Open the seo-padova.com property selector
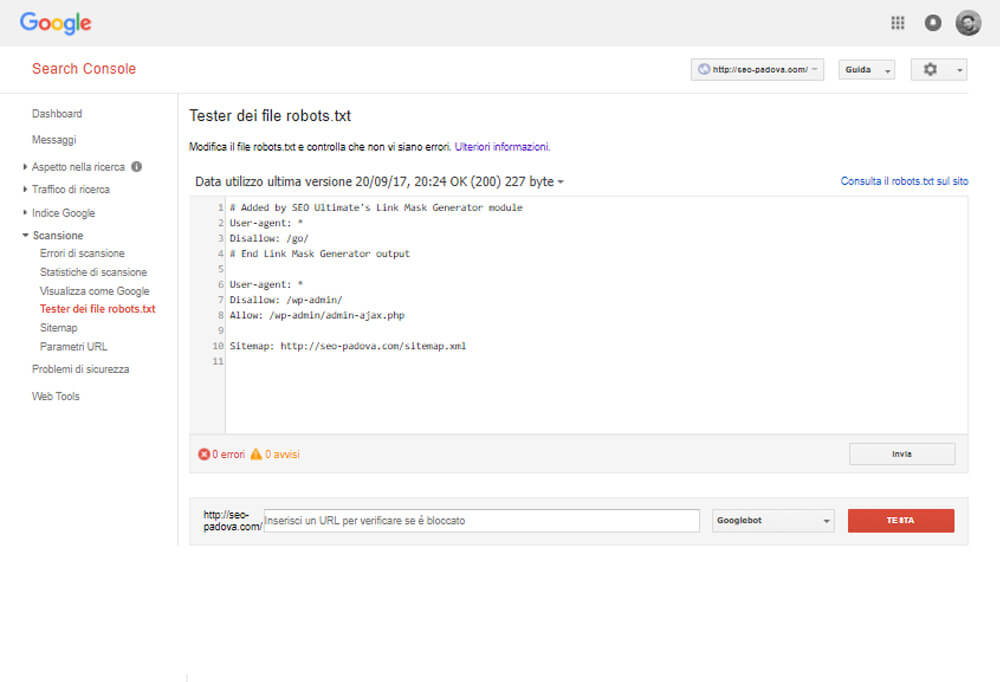This screenshot has width=1000, height=682. coord(757,70)
